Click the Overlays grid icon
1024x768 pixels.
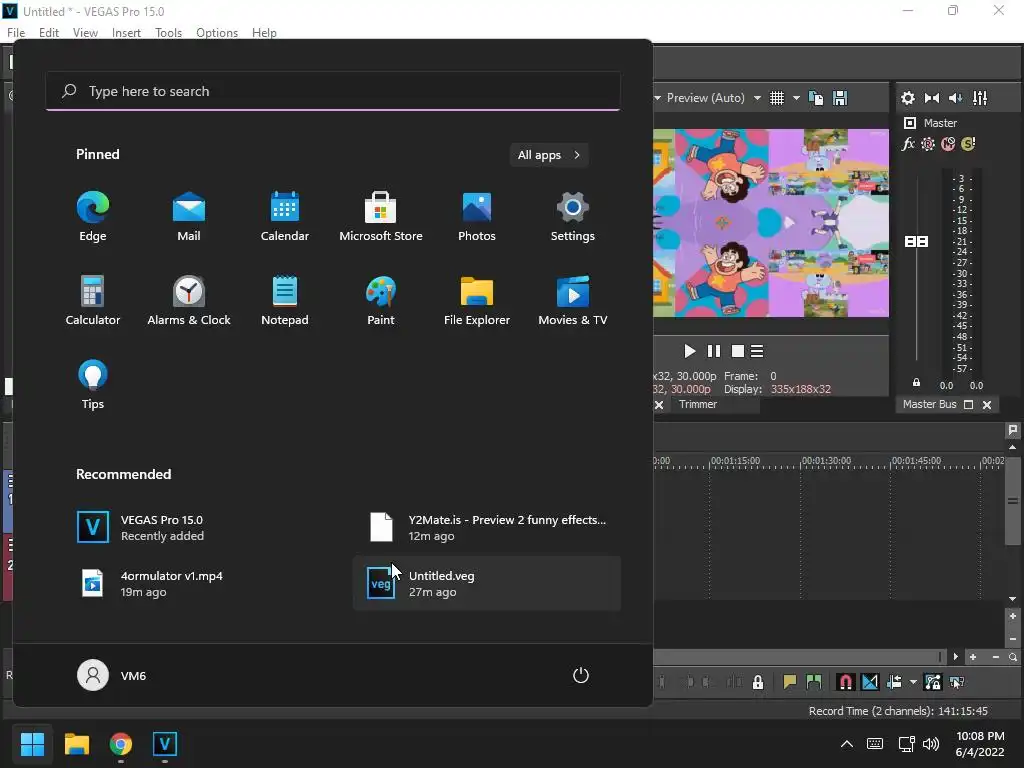(x=777, y=98)
